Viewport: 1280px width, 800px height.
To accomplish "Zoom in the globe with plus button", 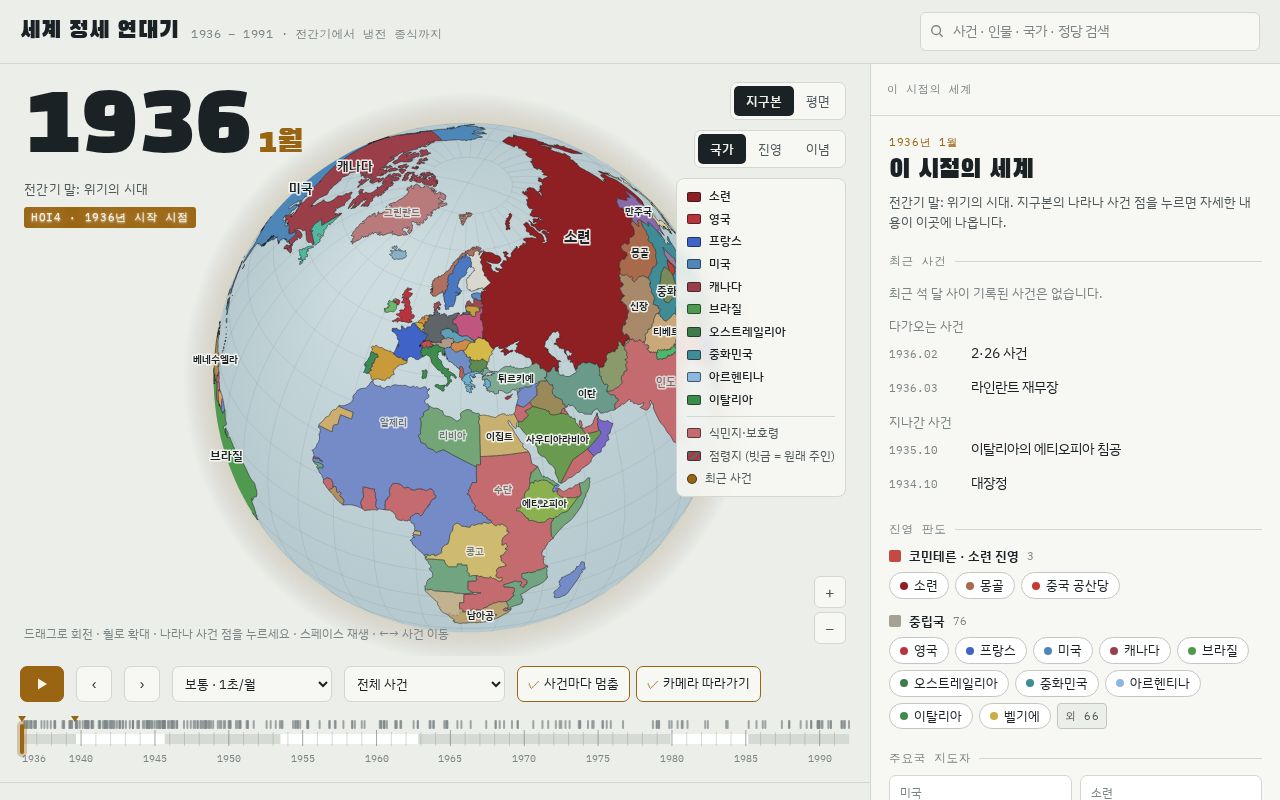I will [829, 592].
